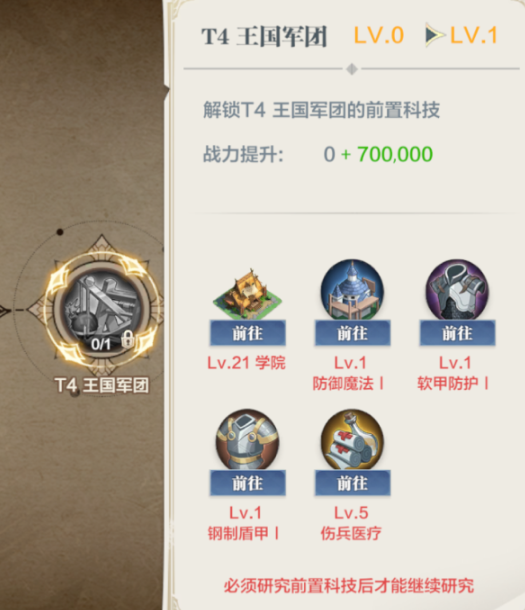Click the Lv.21 学院 requirement label
The image size is (525, 610).
tap(247, 363)
